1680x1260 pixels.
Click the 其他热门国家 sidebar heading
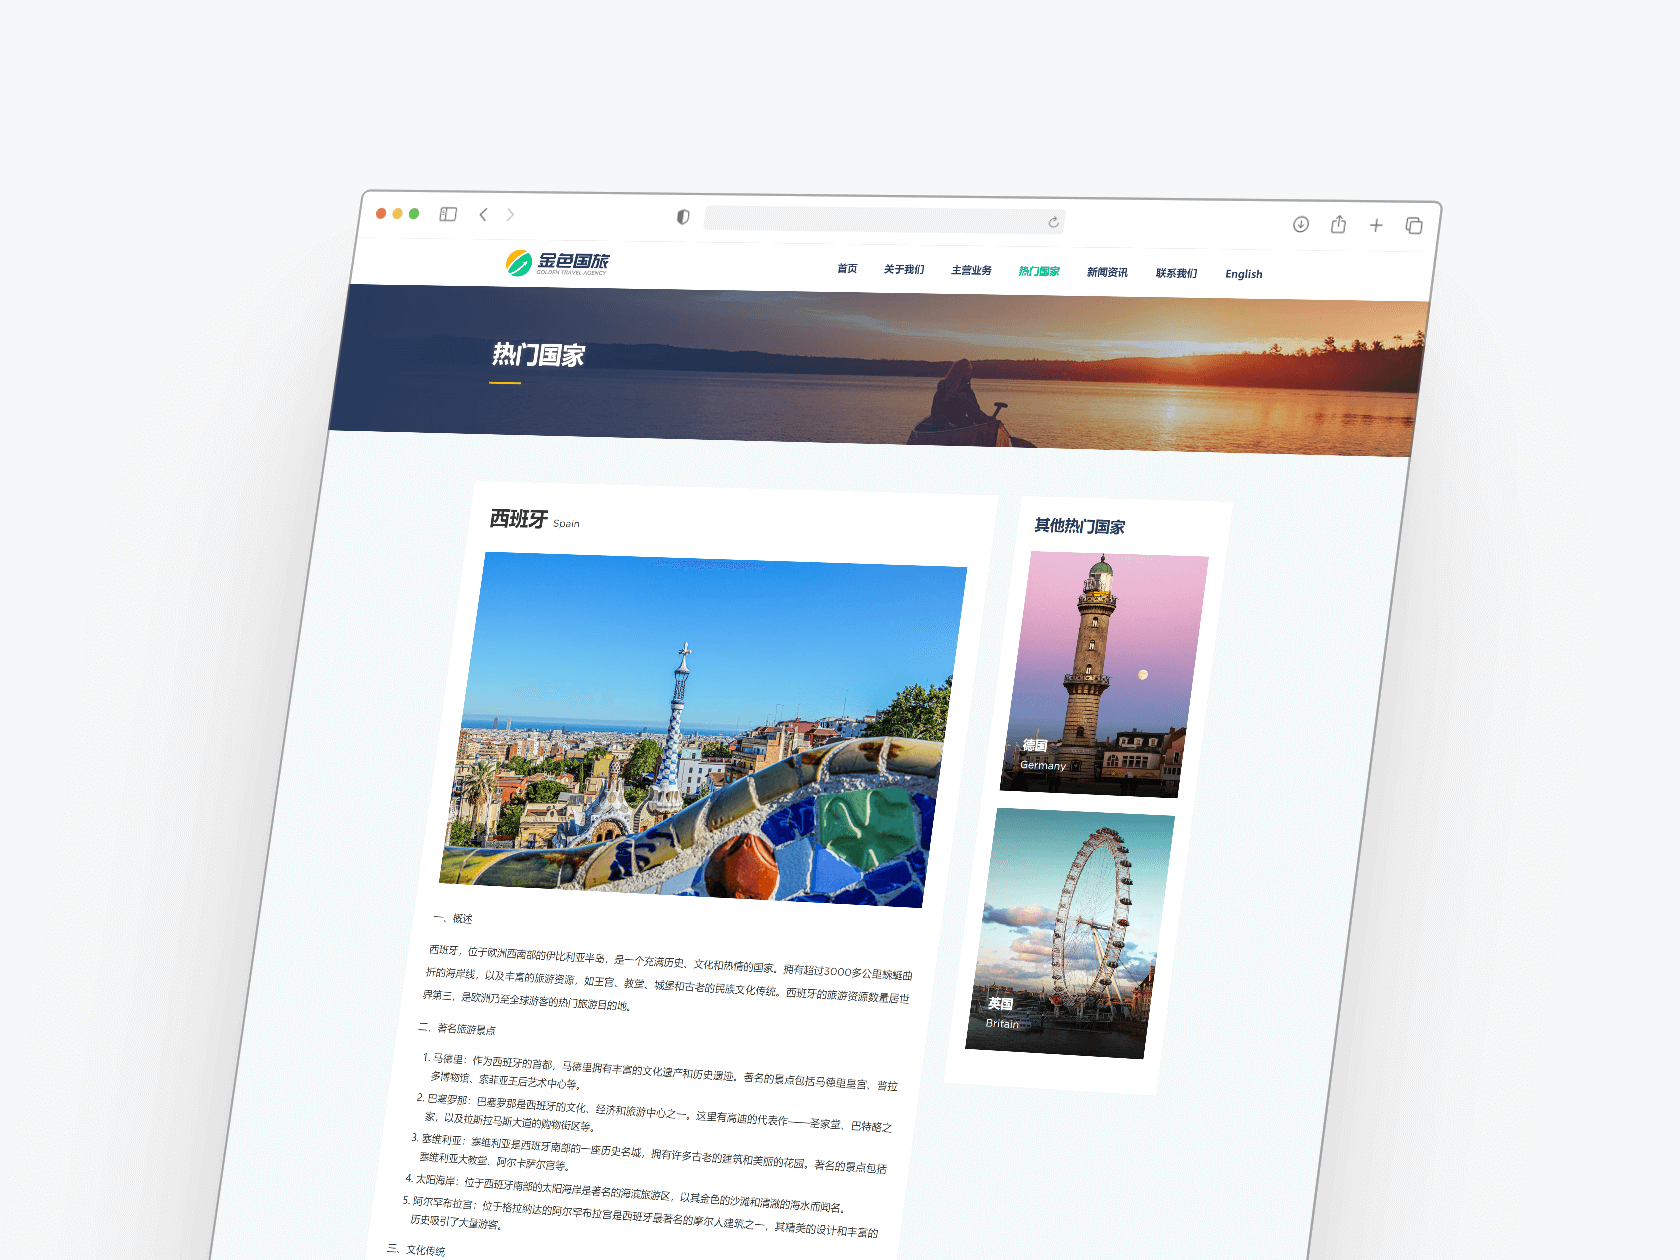point(1080,526)
